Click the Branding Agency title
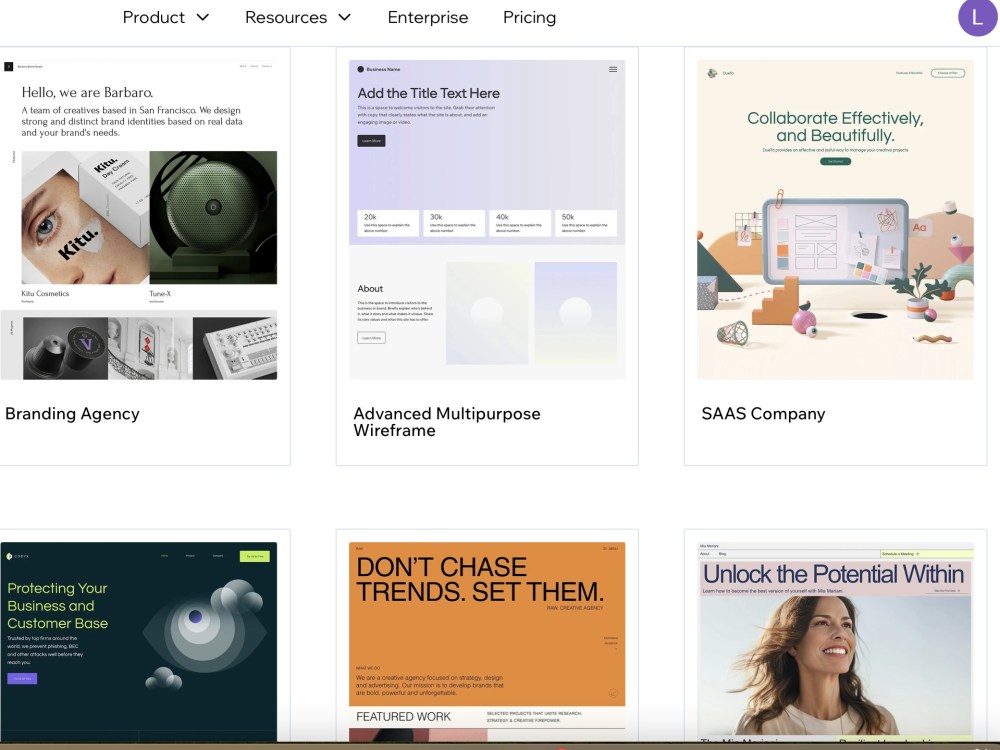This screenshot has height=750, width=1000. point(72,414)
